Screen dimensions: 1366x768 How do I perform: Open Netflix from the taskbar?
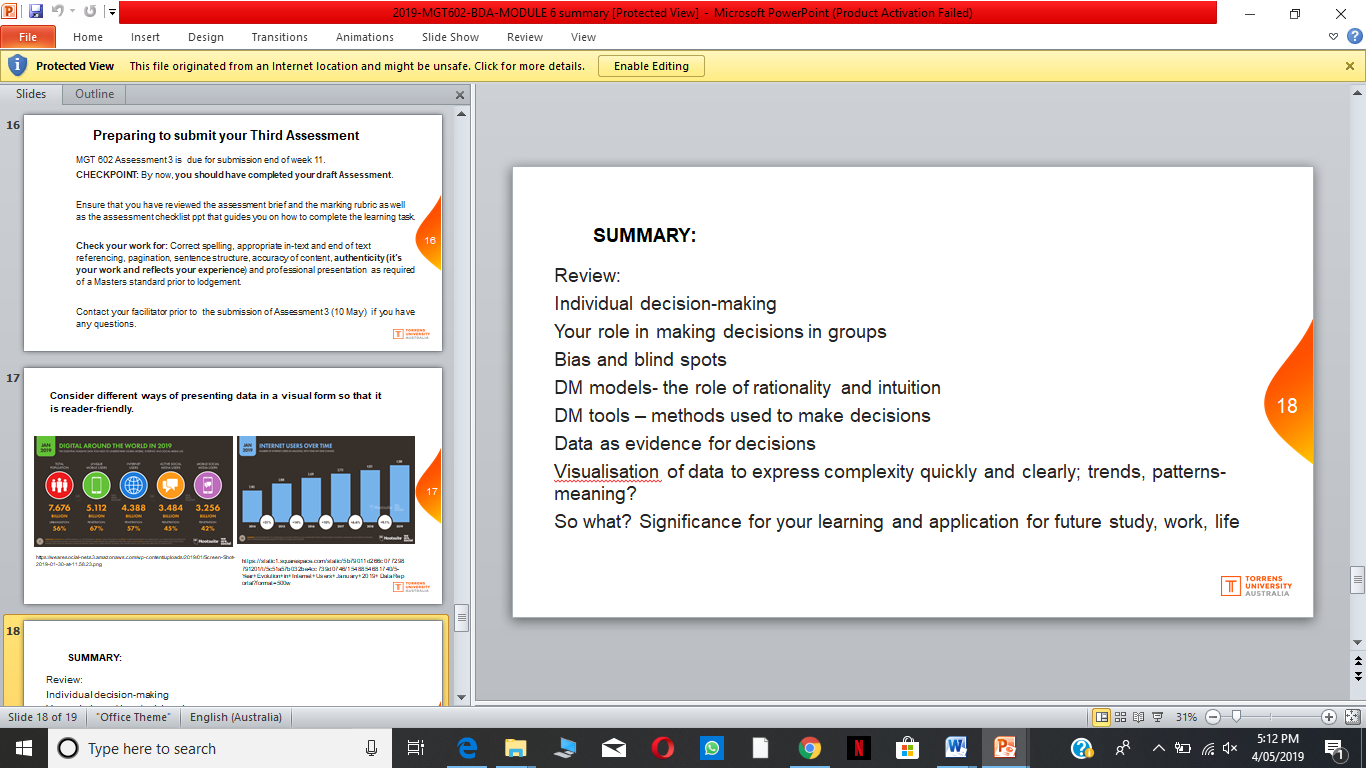point(858,748)
